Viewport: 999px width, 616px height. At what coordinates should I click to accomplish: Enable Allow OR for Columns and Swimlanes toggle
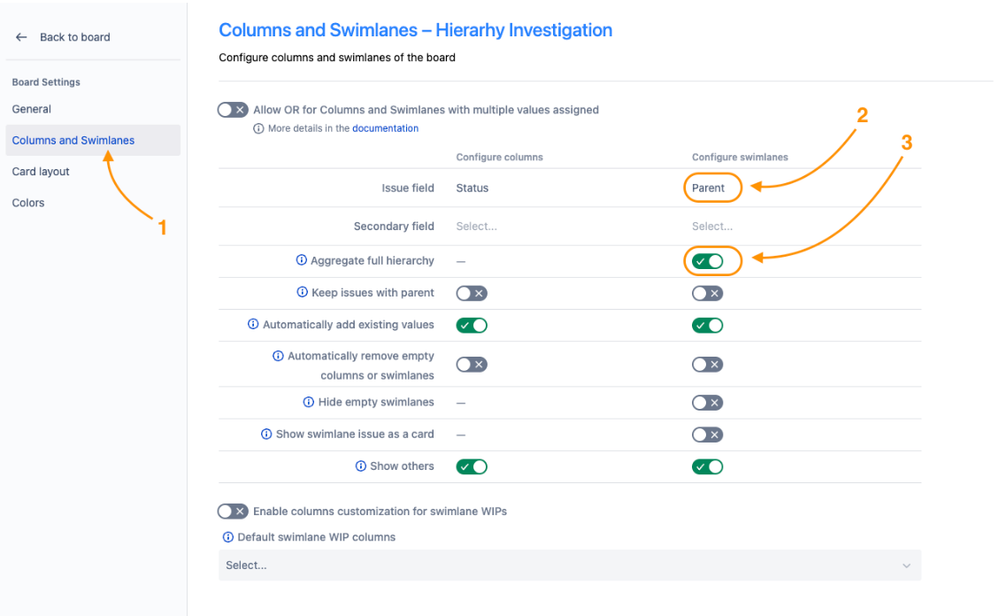(x=233, y=110)
